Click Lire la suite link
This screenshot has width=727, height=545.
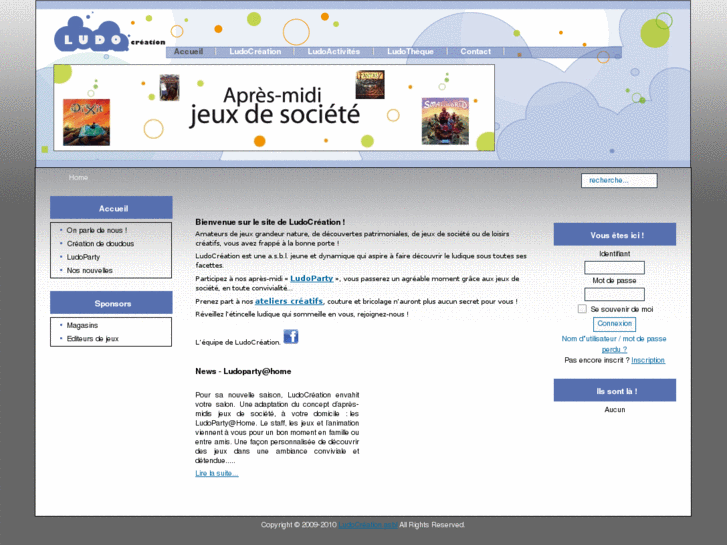217,473
